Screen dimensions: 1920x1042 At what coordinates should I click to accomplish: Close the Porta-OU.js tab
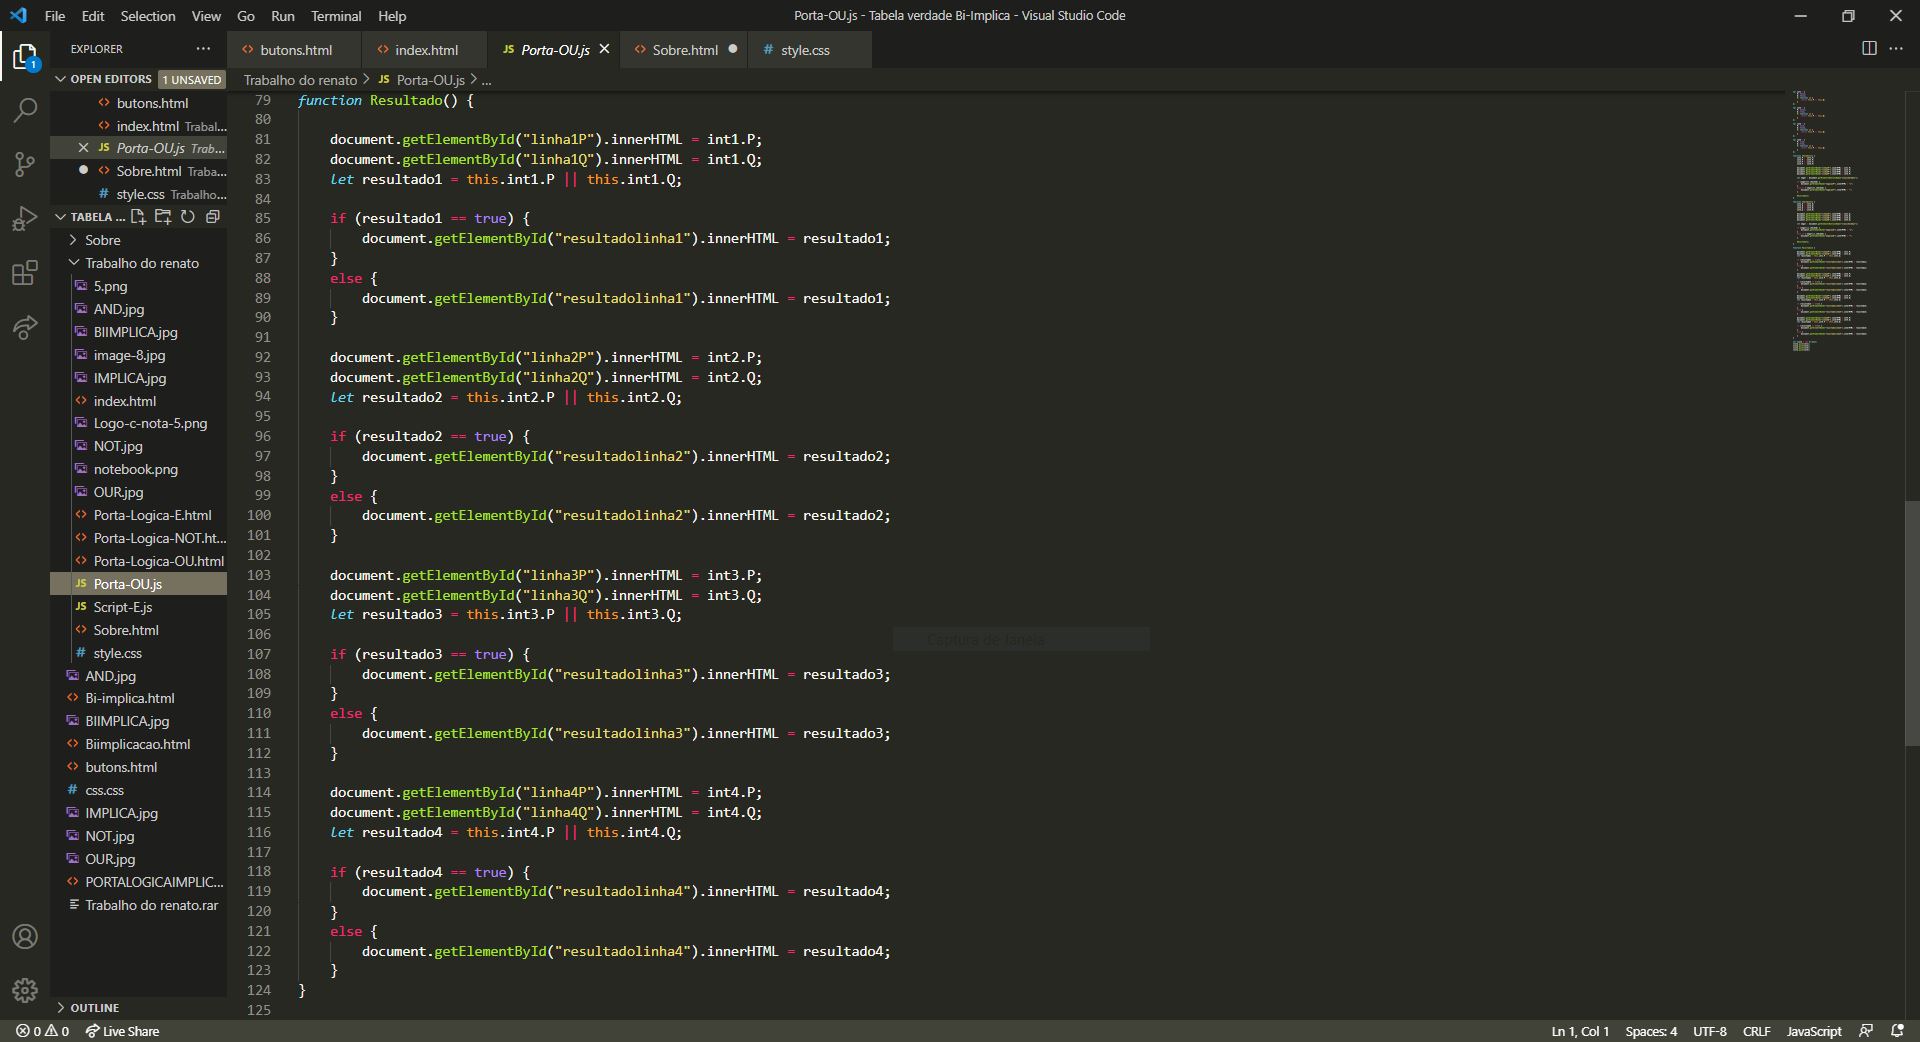pos(604,49)
